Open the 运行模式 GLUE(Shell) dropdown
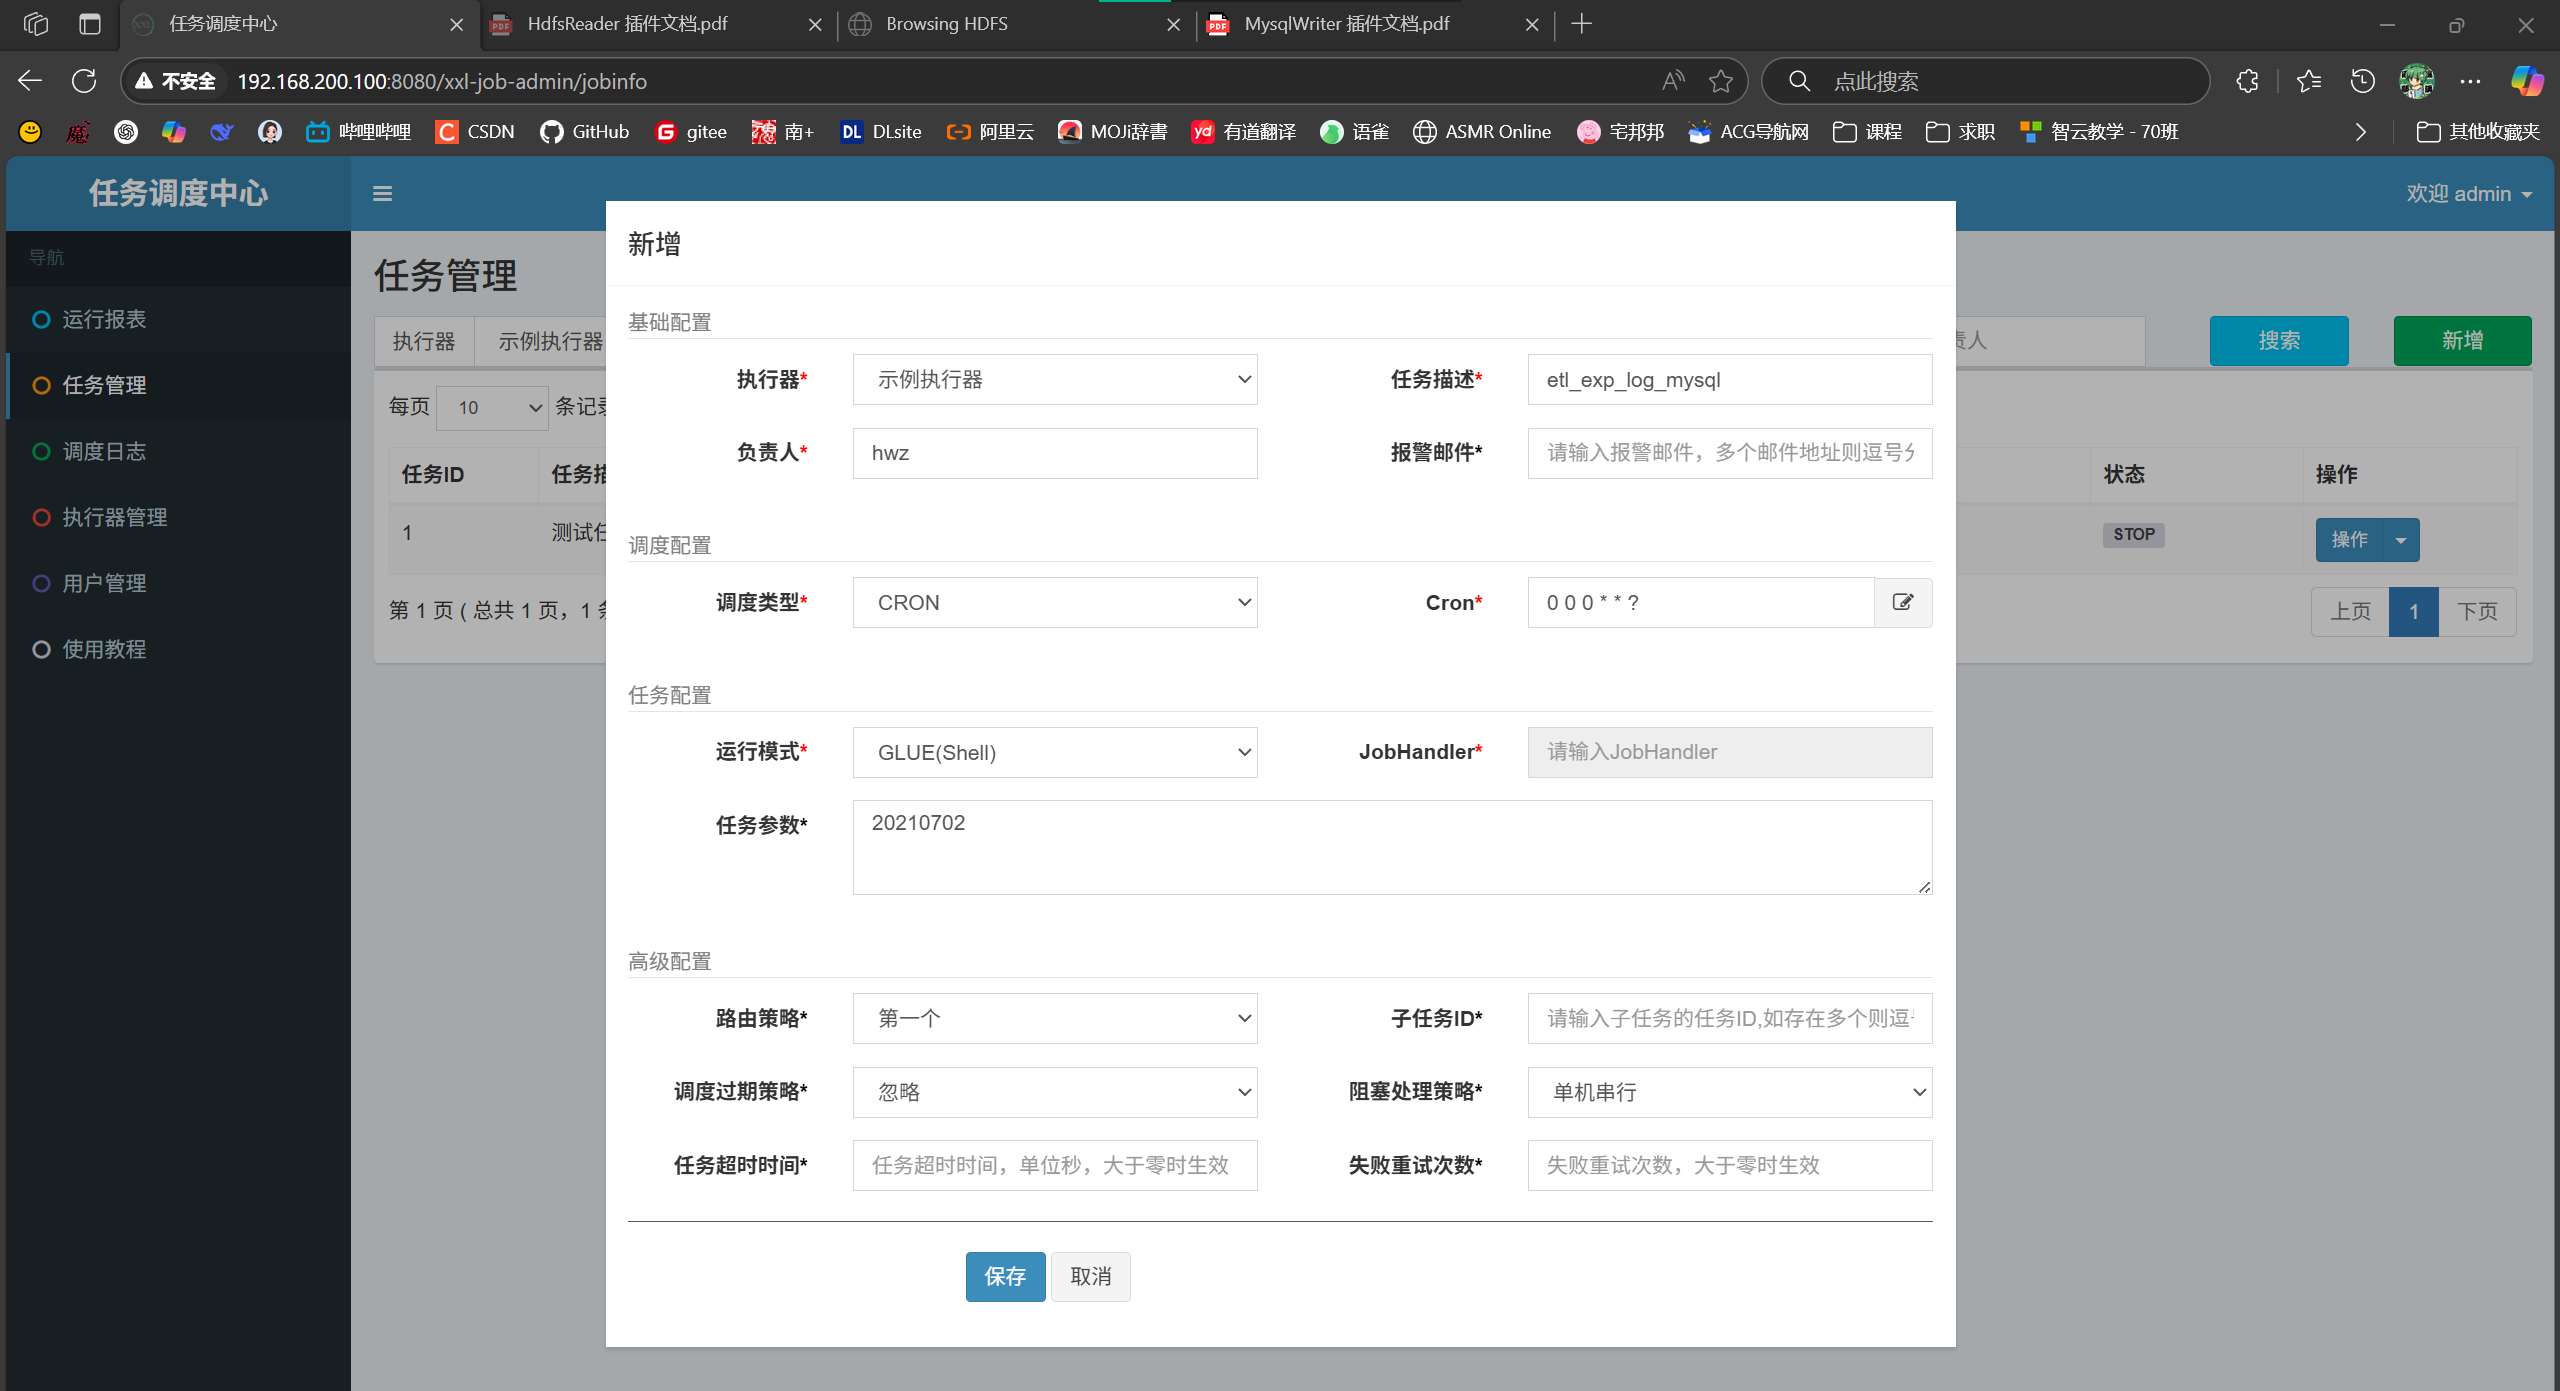The width and height of the screenshot is (2560, 1391). tap(1054, 752)
